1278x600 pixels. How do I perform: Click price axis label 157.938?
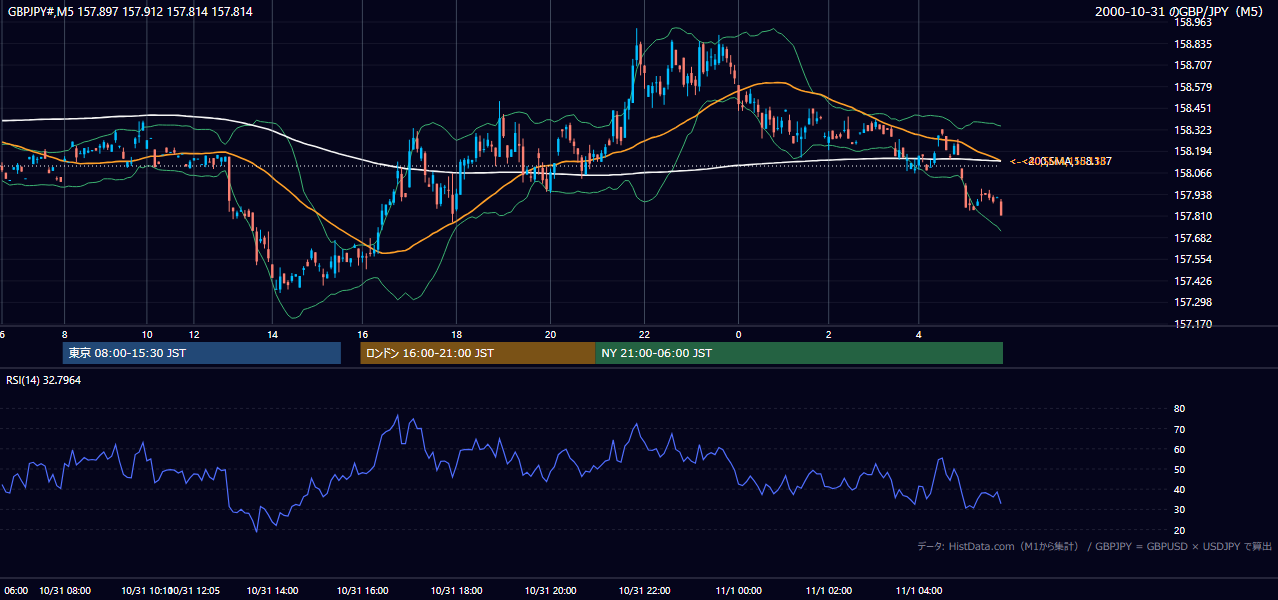(1193, 195)
